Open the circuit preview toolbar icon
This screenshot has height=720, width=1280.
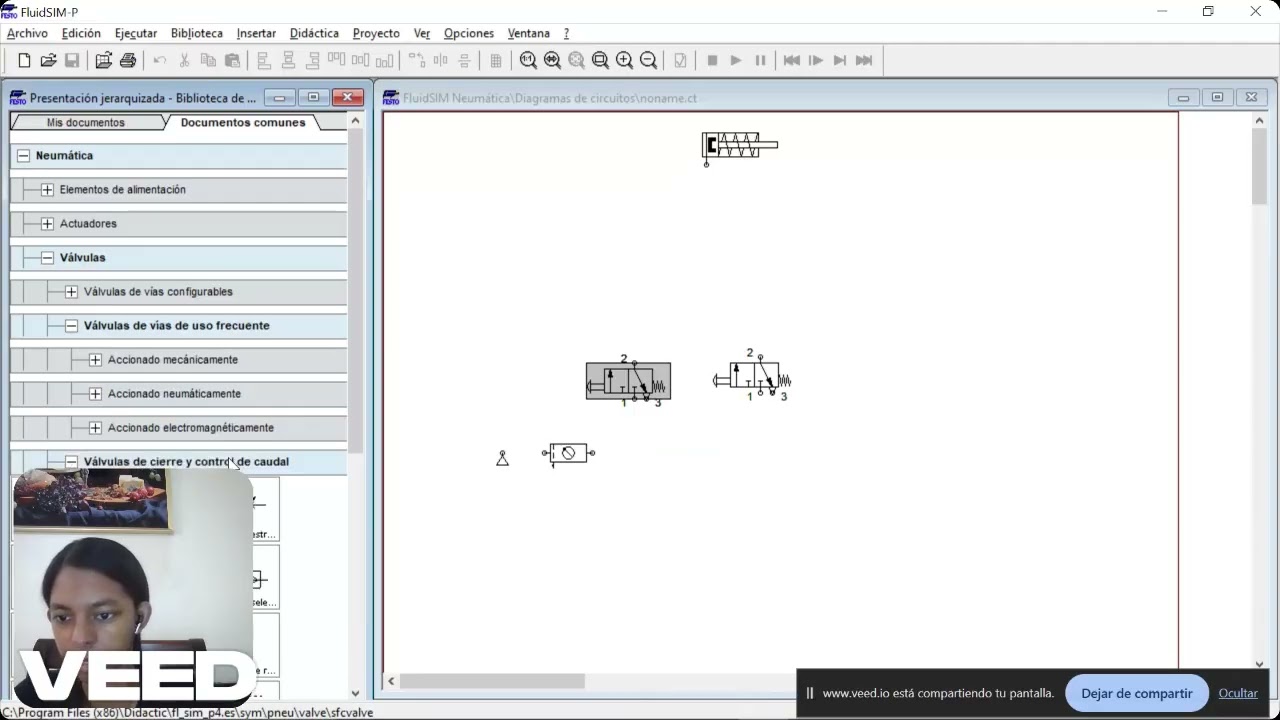pyautogui.click(x=103, y=61)
